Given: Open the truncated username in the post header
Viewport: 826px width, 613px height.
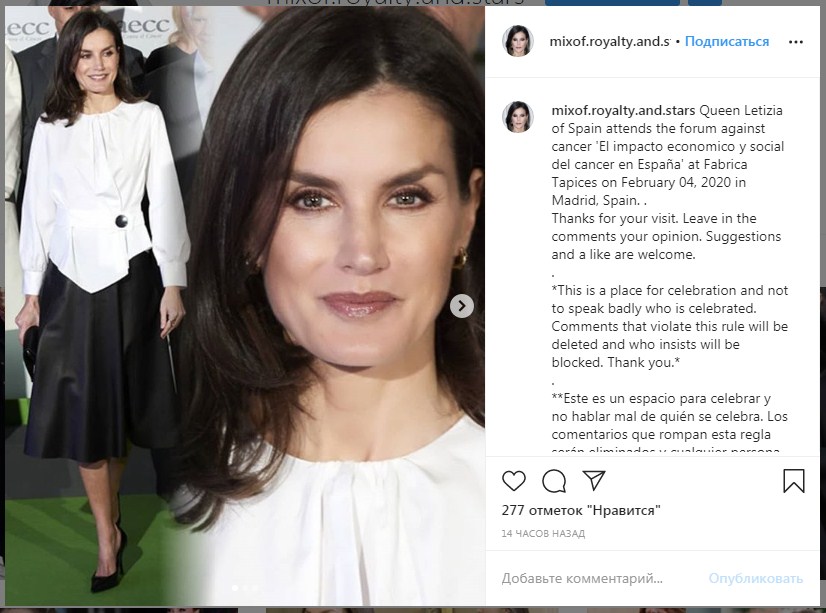Looking at the screenshot, I should click(609, 42).
